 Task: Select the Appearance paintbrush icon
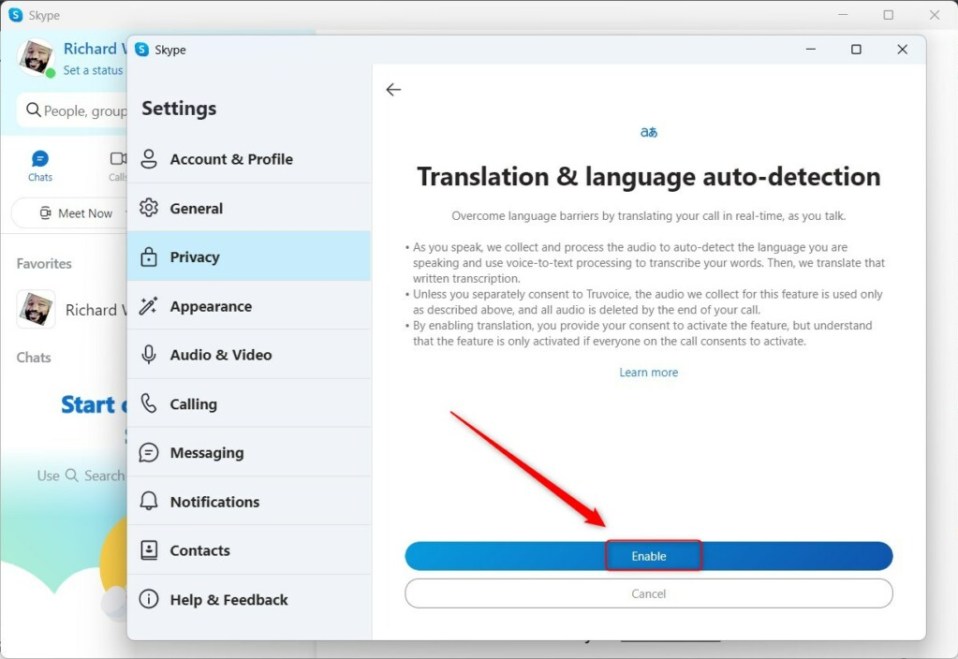tap(150, 306)
